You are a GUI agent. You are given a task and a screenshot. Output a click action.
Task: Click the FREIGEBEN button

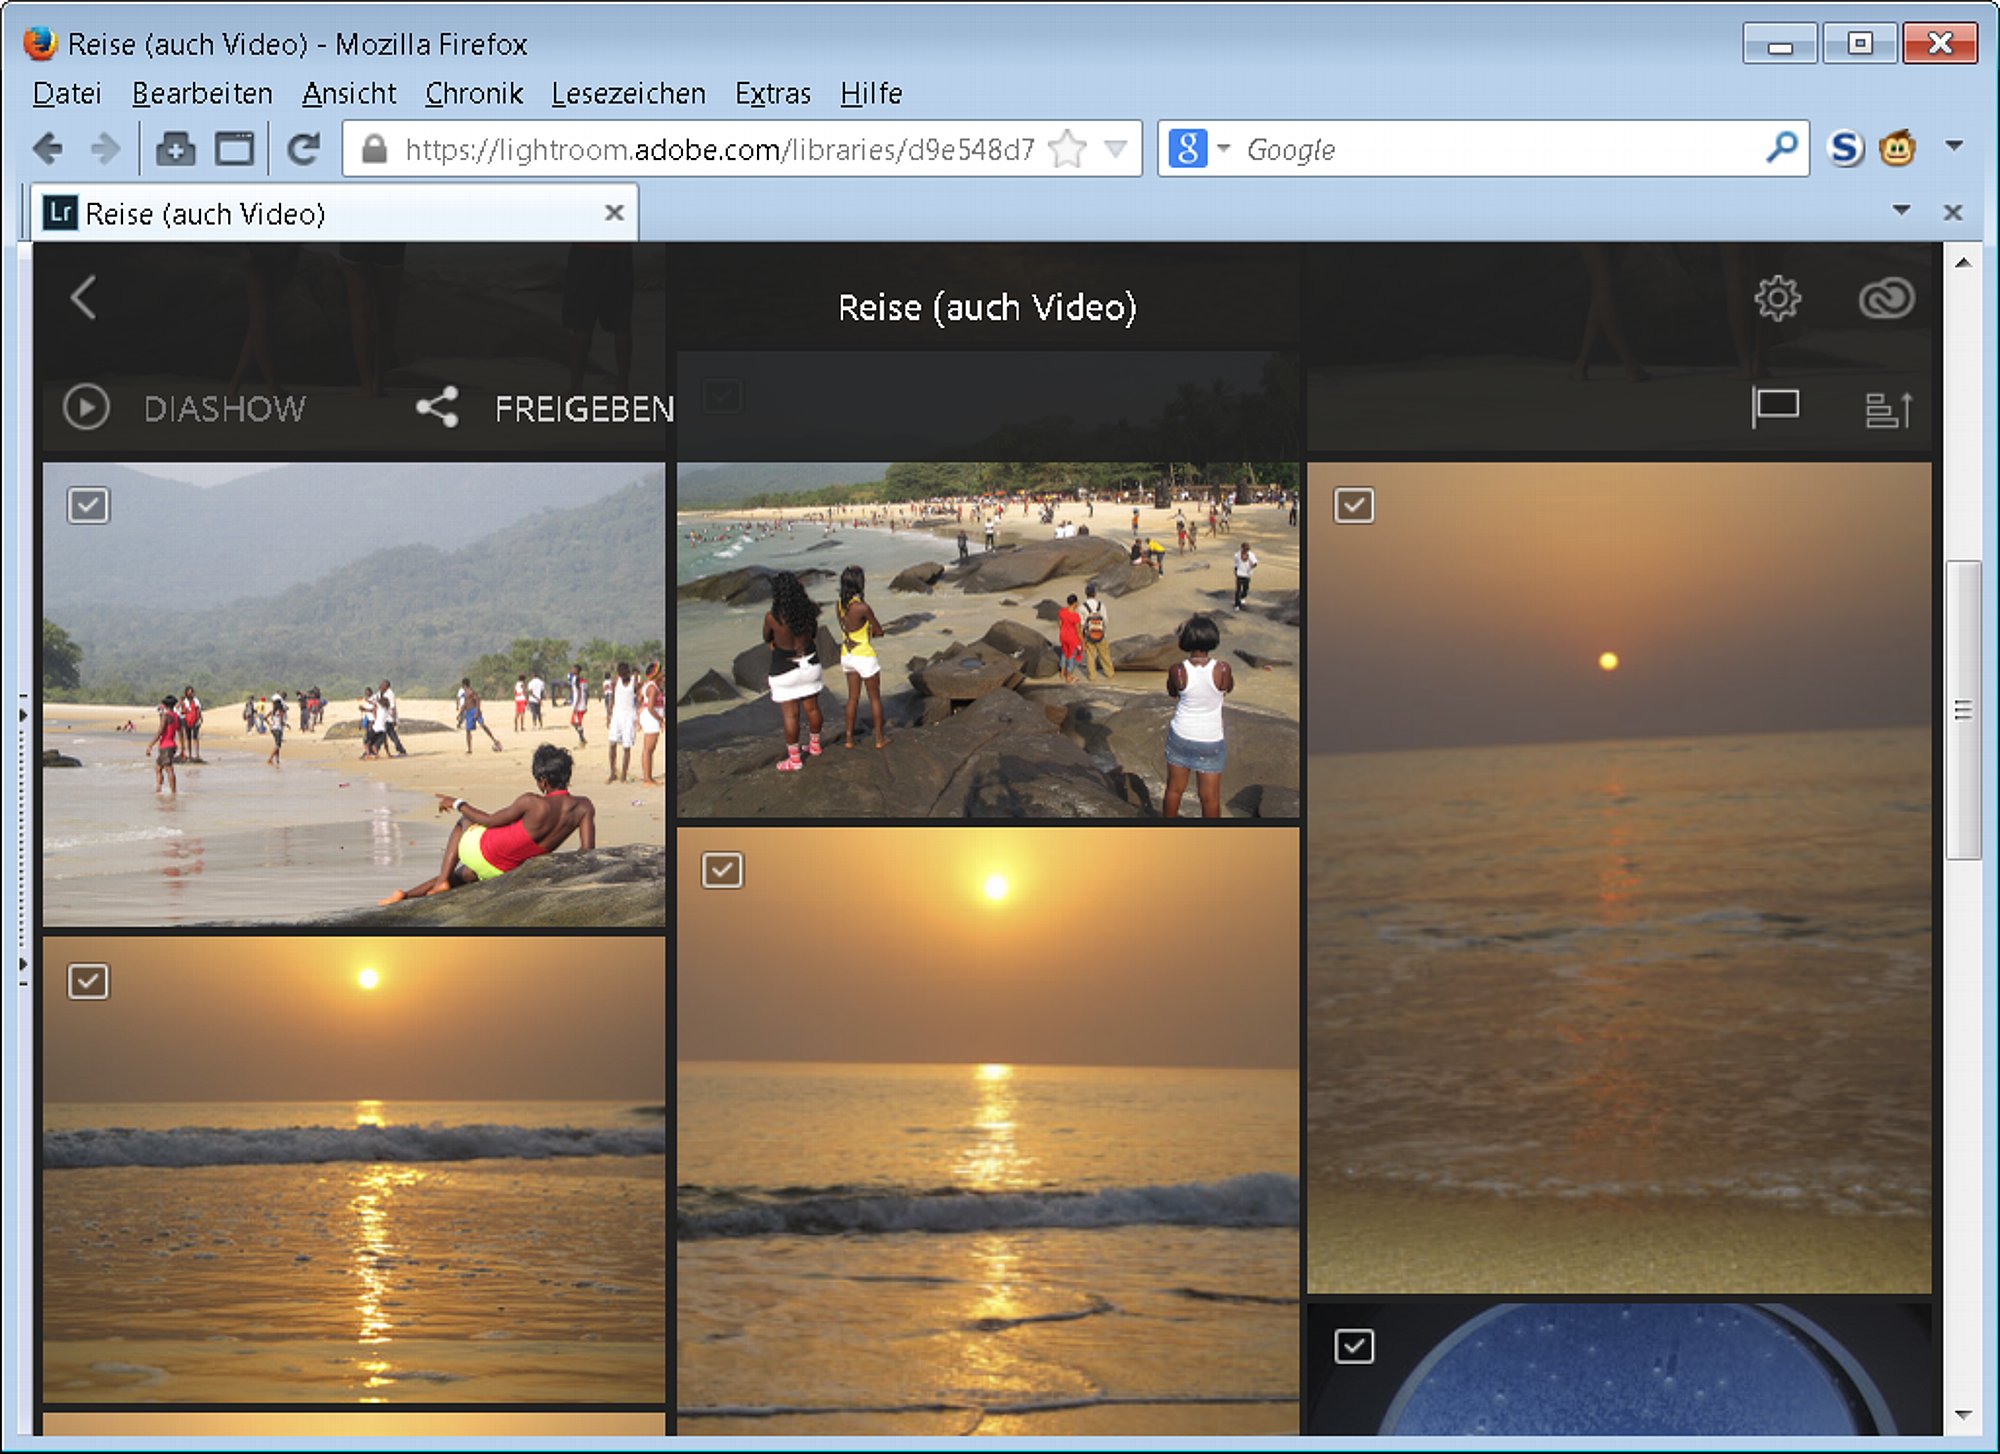point(584,409)
